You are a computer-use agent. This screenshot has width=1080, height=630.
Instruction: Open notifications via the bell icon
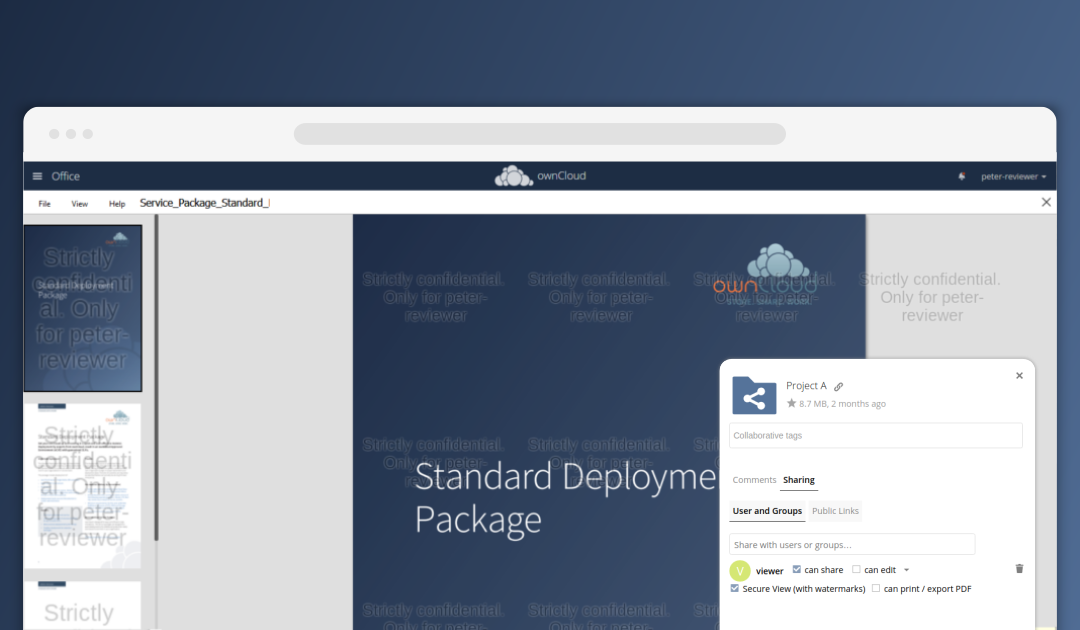pos(961,175)
